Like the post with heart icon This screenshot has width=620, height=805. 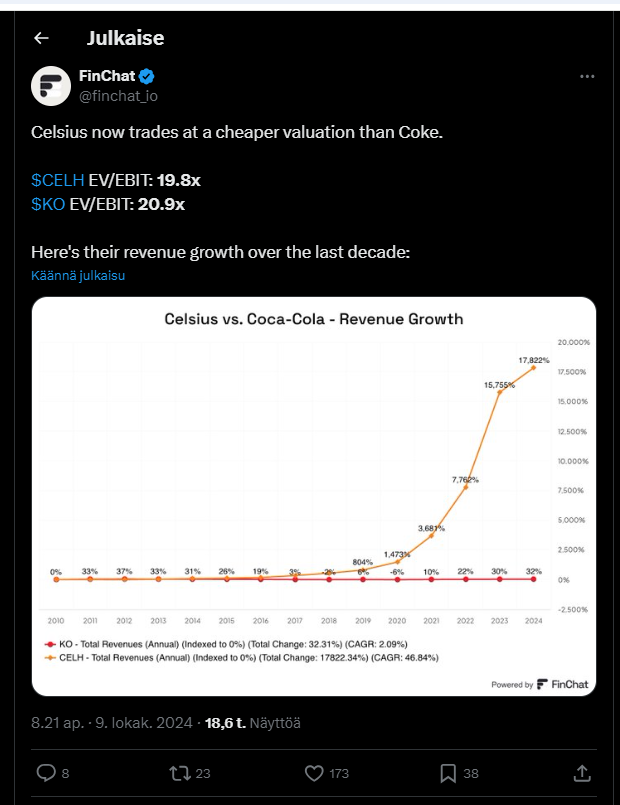pos(314,773)
